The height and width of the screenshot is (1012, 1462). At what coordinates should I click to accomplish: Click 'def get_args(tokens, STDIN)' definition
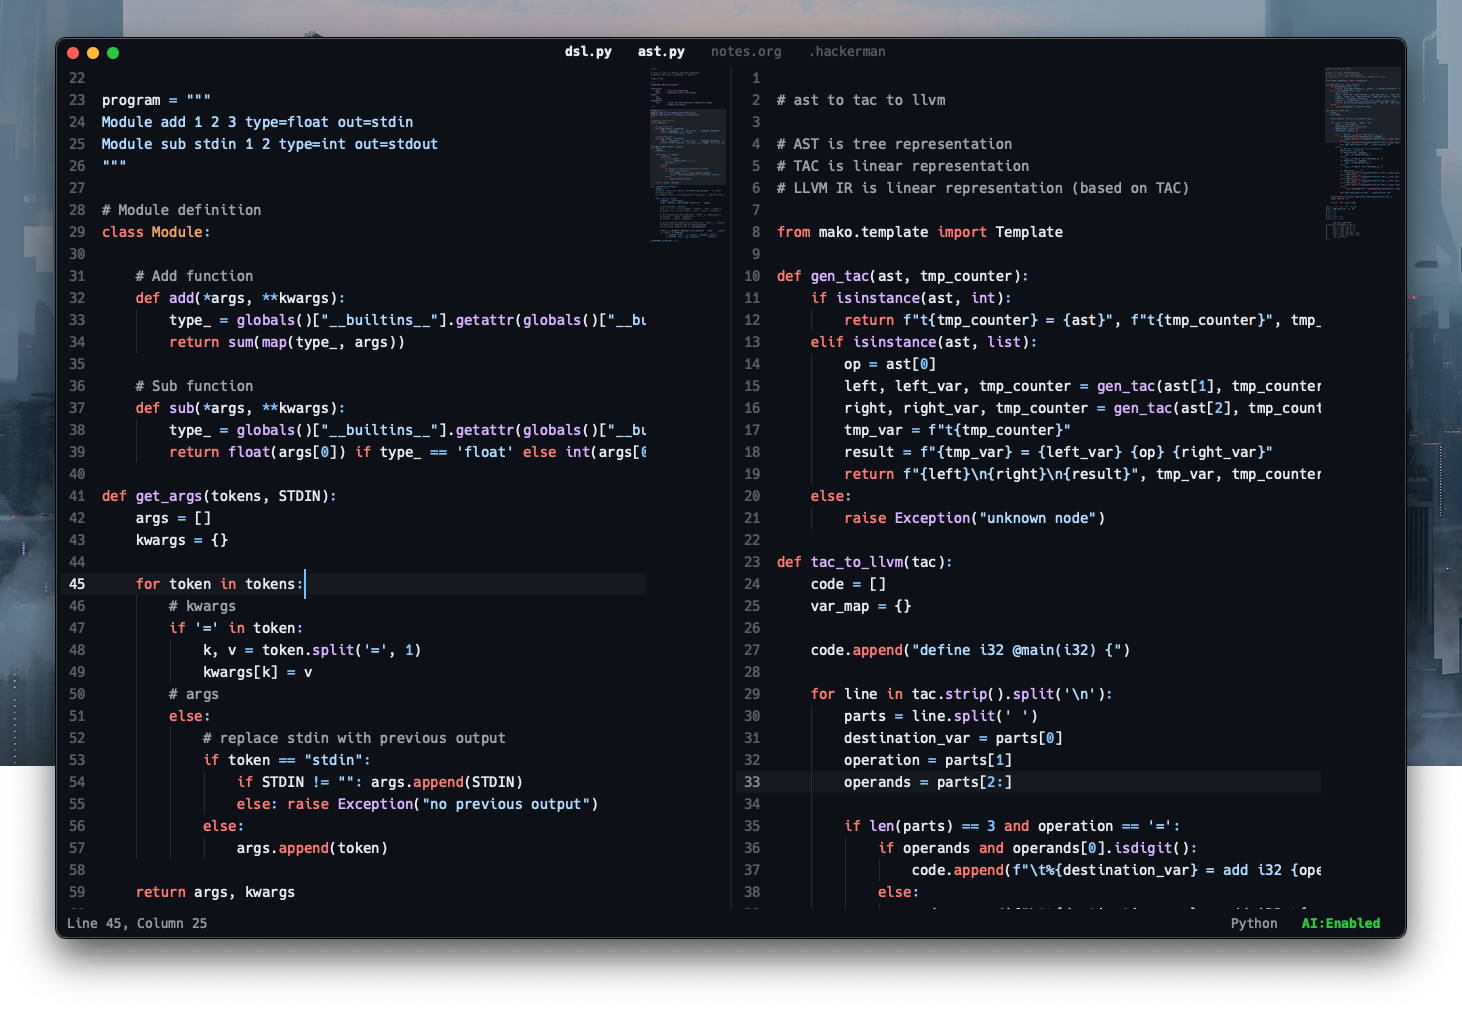[x=219, y=496]
